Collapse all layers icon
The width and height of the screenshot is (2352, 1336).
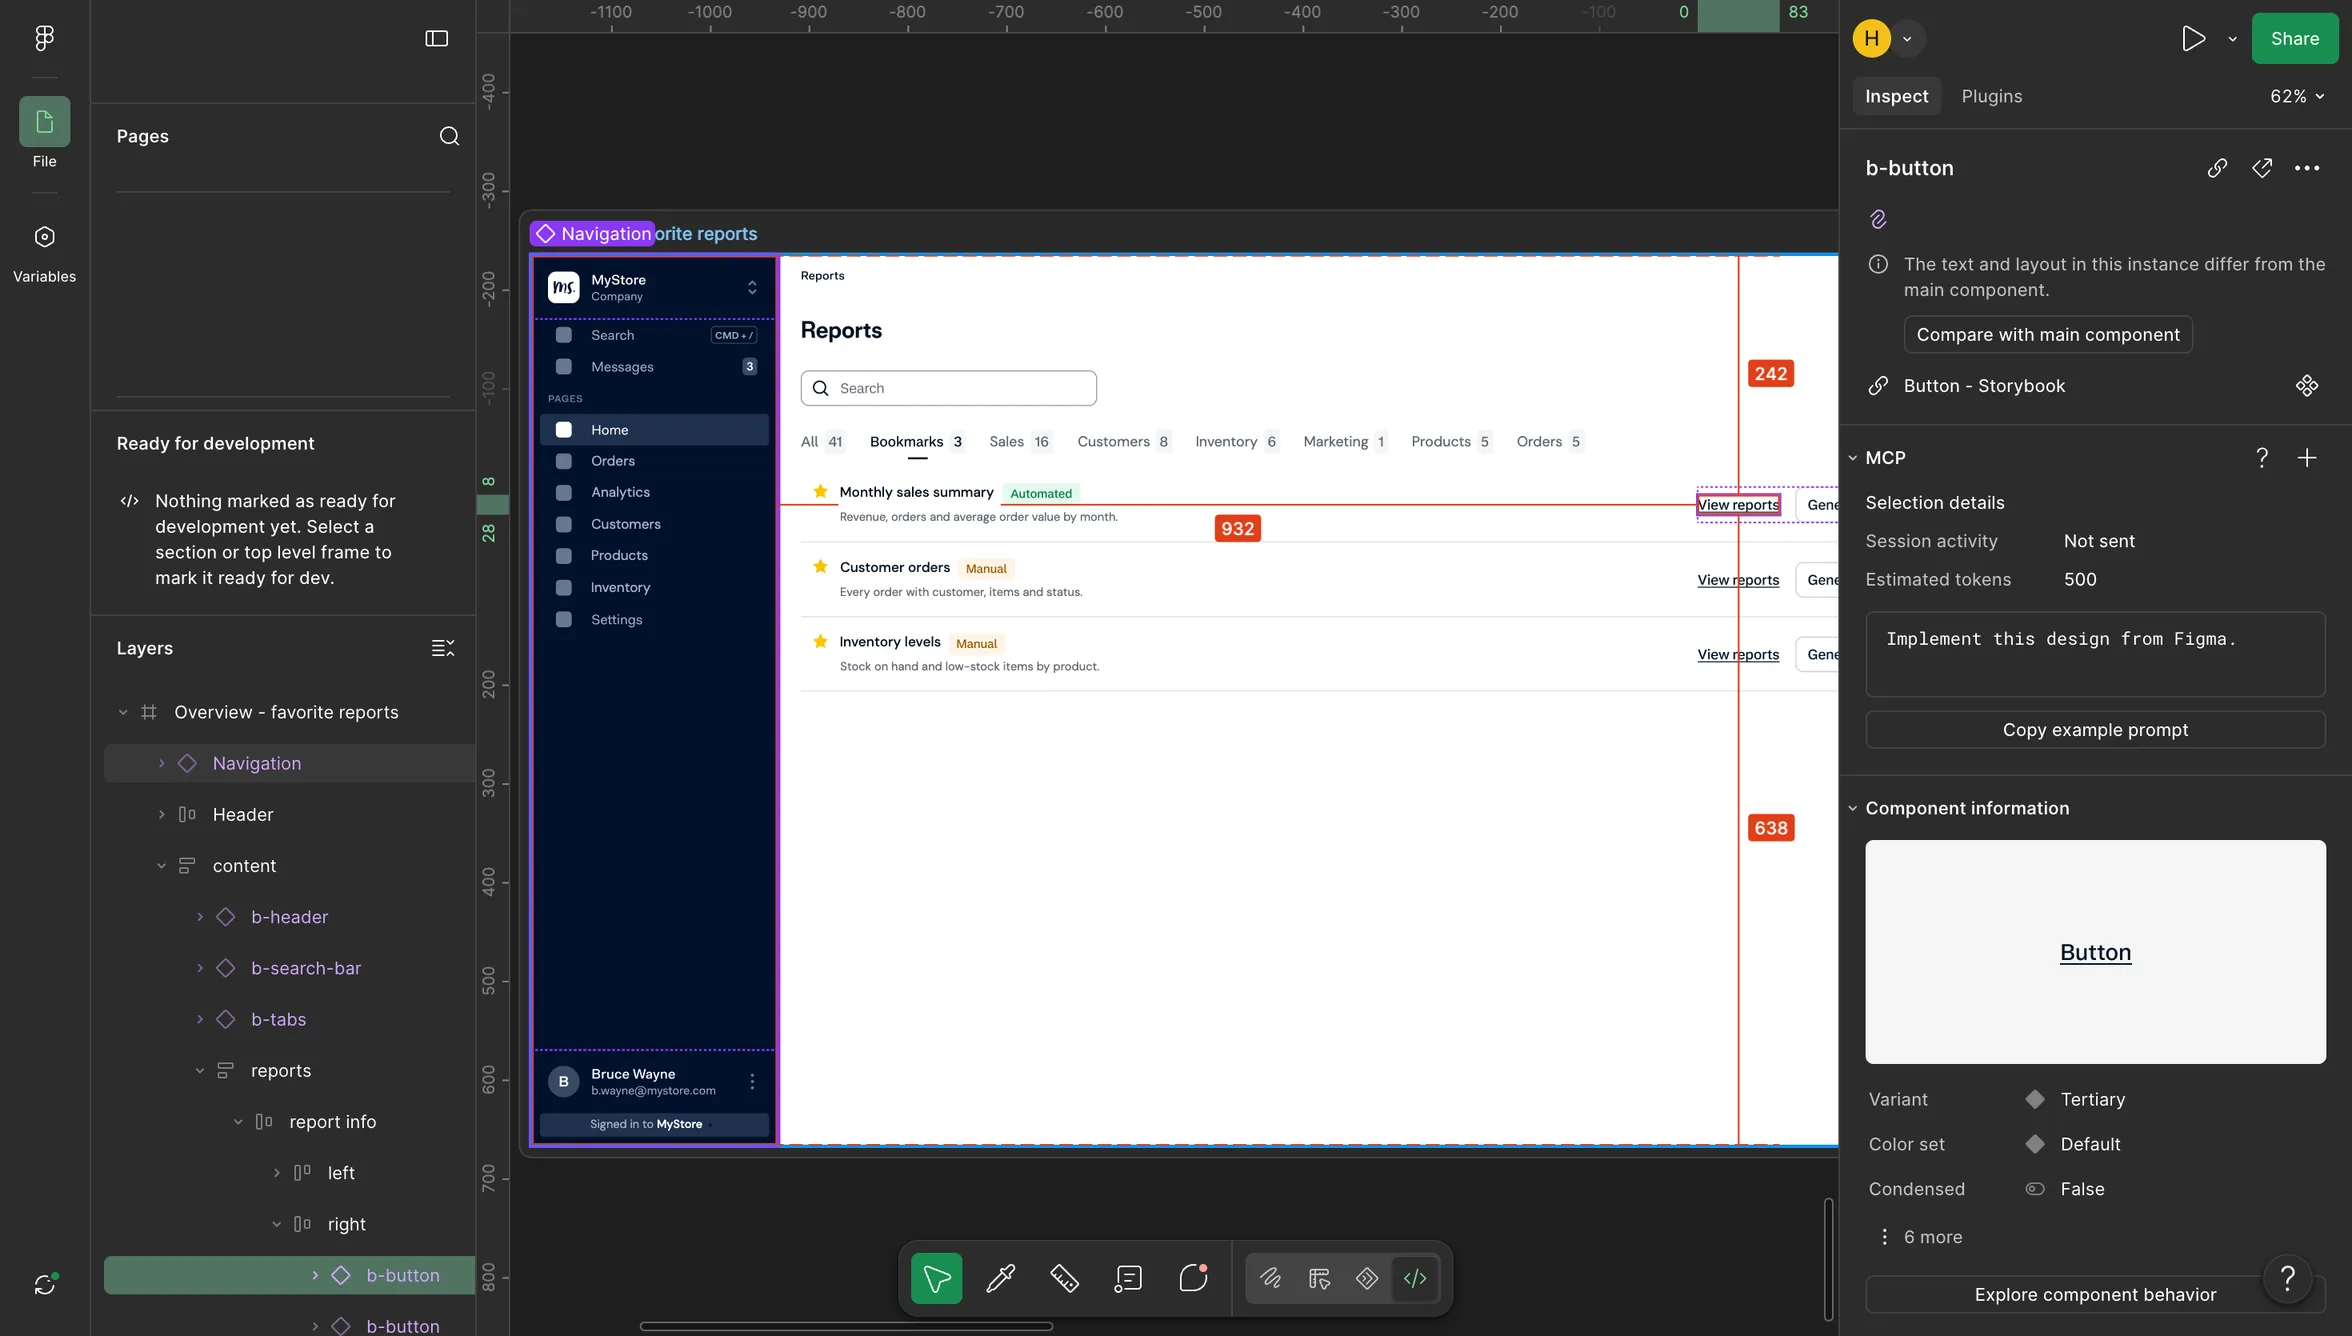coord(443,648)
